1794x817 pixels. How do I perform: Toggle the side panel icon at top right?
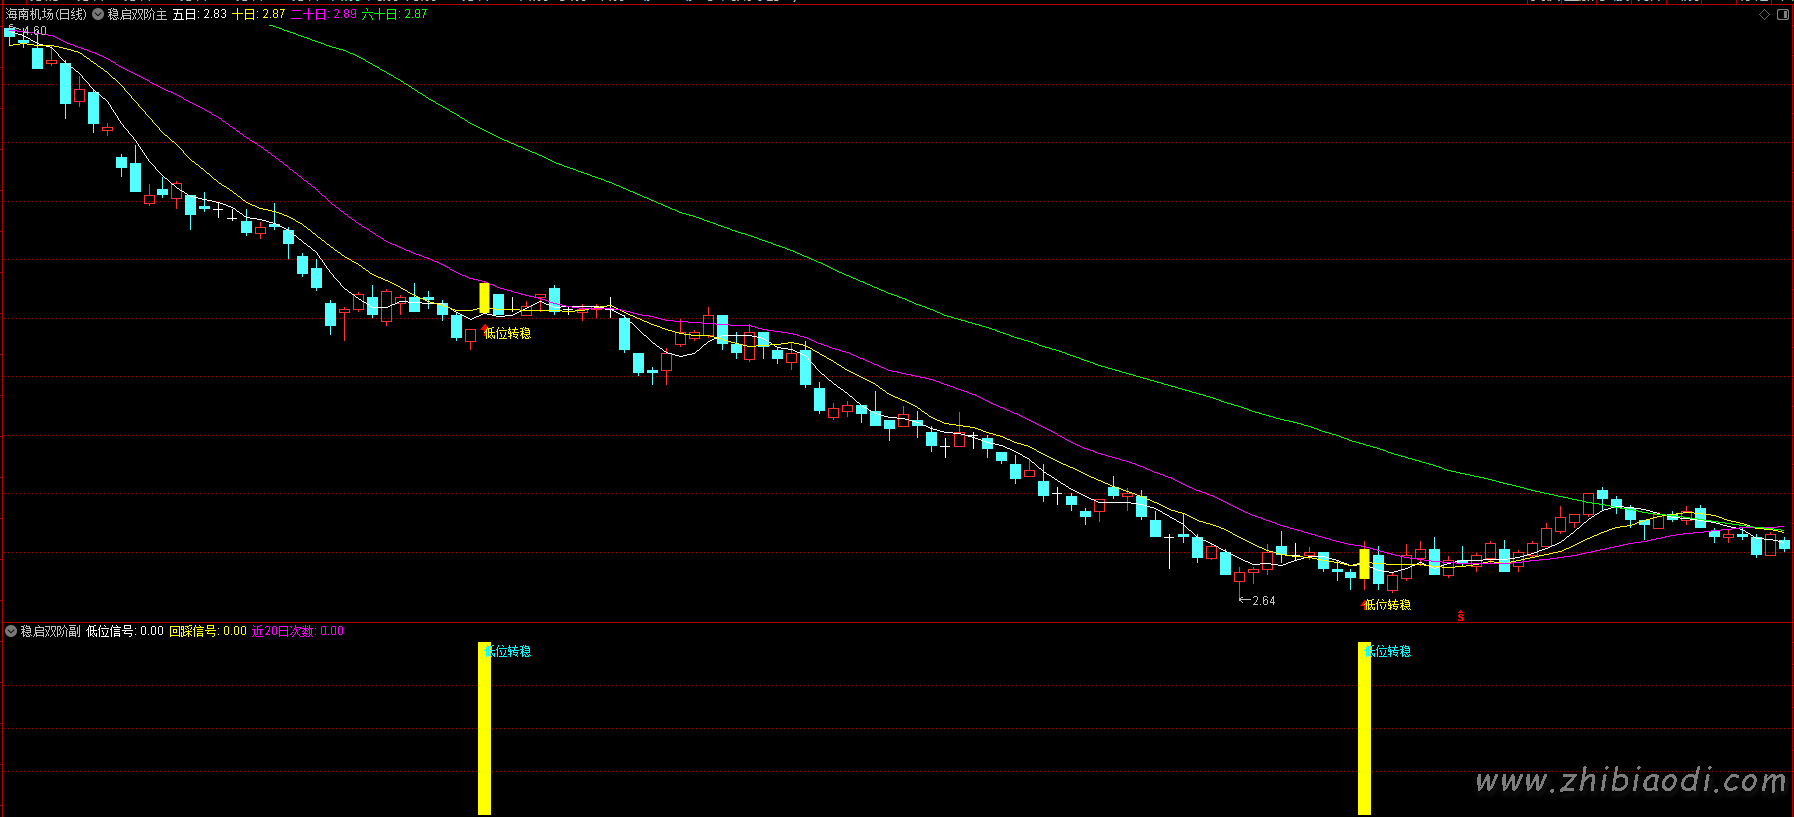click(1783, 15)
